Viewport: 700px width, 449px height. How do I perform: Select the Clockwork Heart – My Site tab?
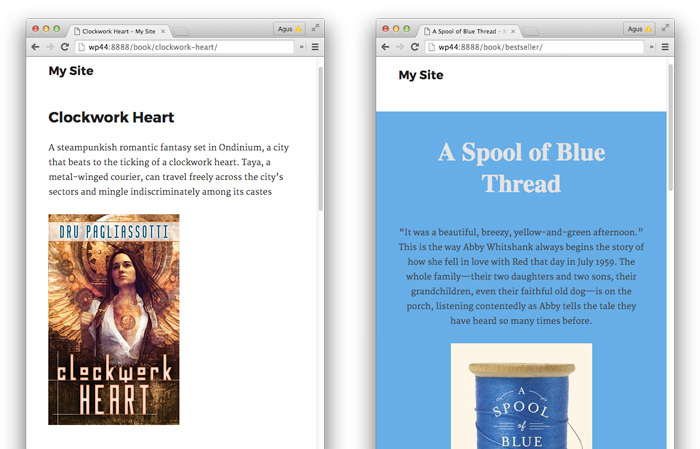click(x=118, y=31)
